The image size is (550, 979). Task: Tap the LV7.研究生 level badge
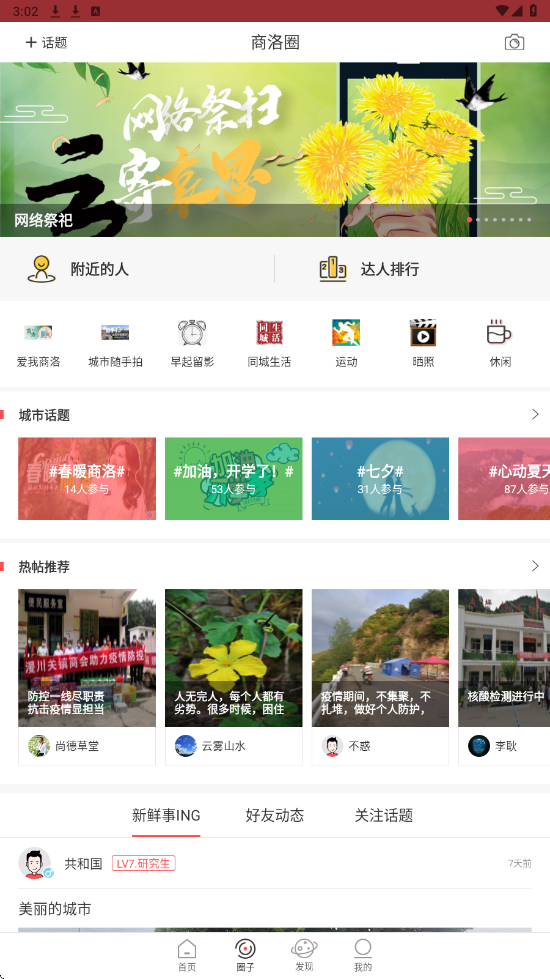click(144, 863)
